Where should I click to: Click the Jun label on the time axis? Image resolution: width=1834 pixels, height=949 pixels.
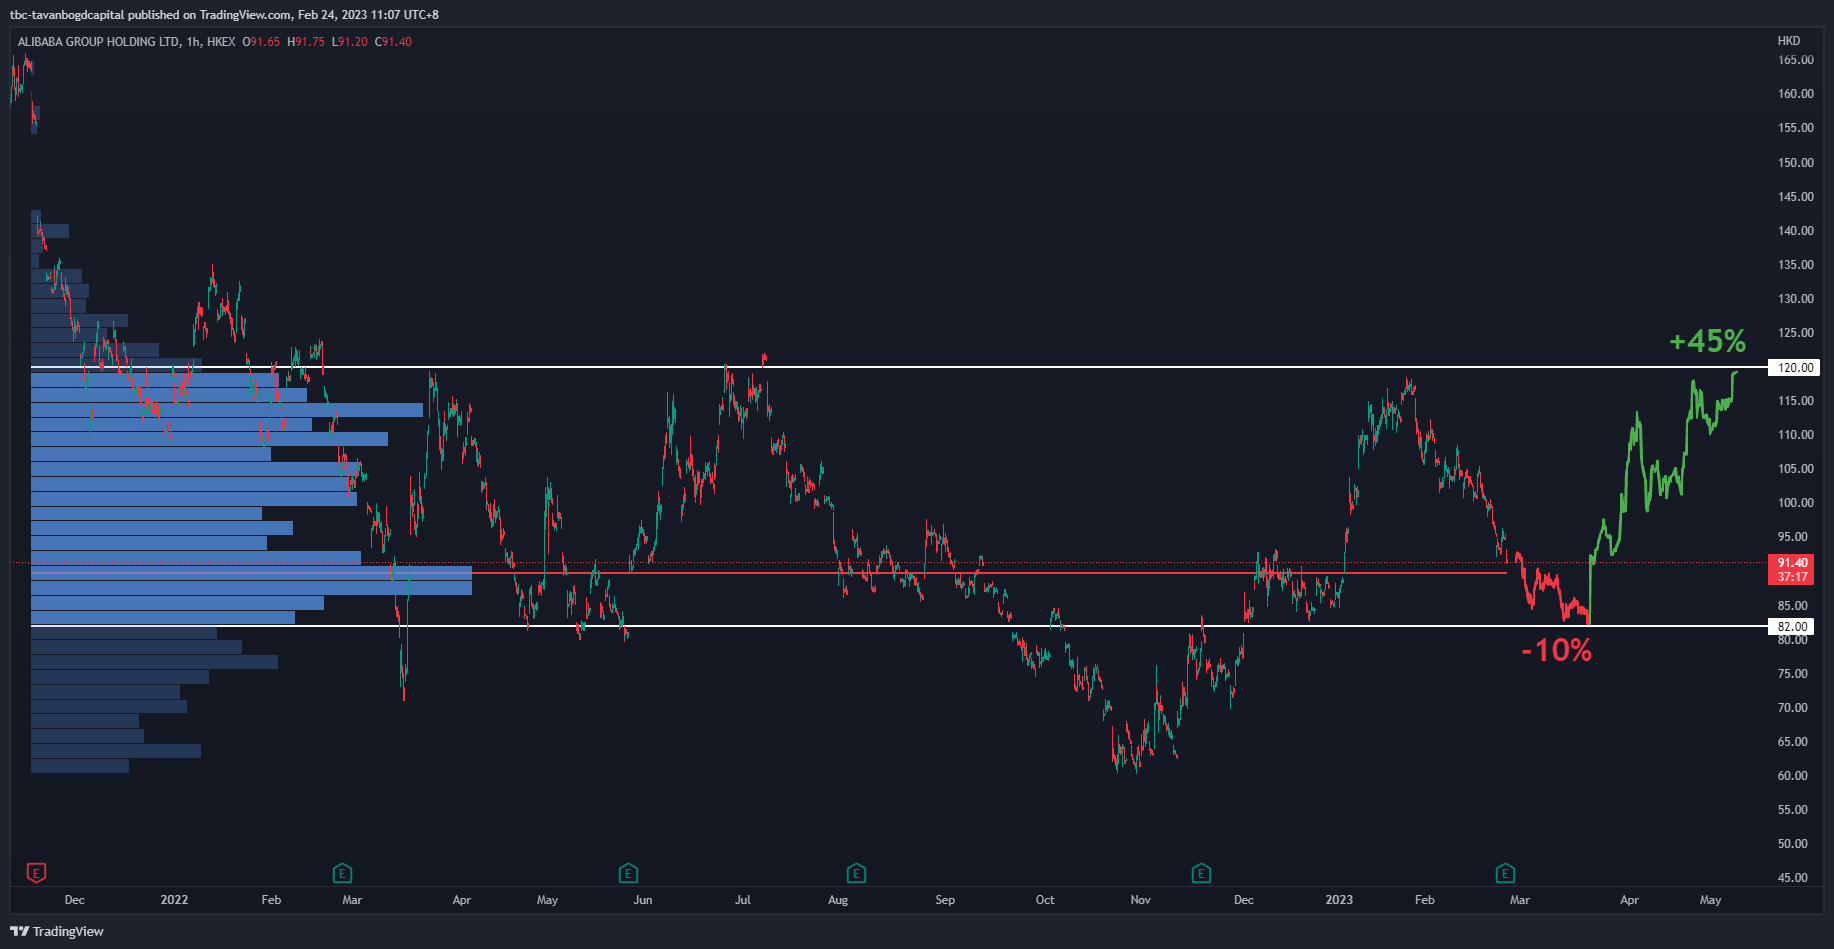643,900
